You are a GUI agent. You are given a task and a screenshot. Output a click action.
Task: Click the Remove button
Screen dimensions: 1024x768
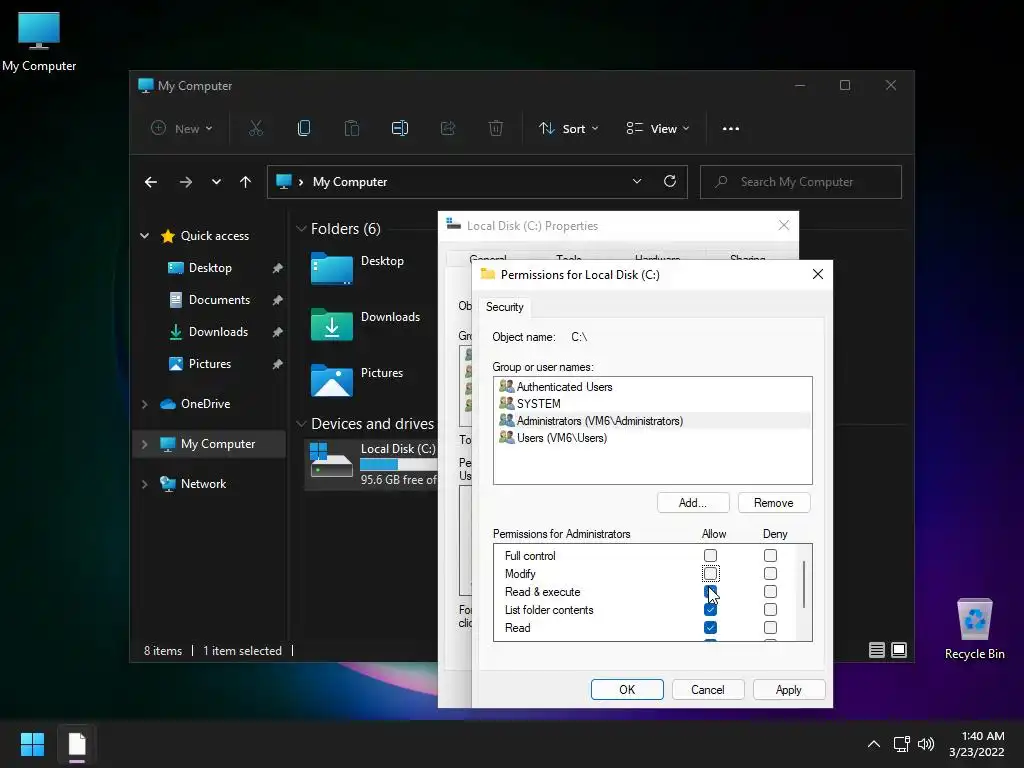[774, 503]
